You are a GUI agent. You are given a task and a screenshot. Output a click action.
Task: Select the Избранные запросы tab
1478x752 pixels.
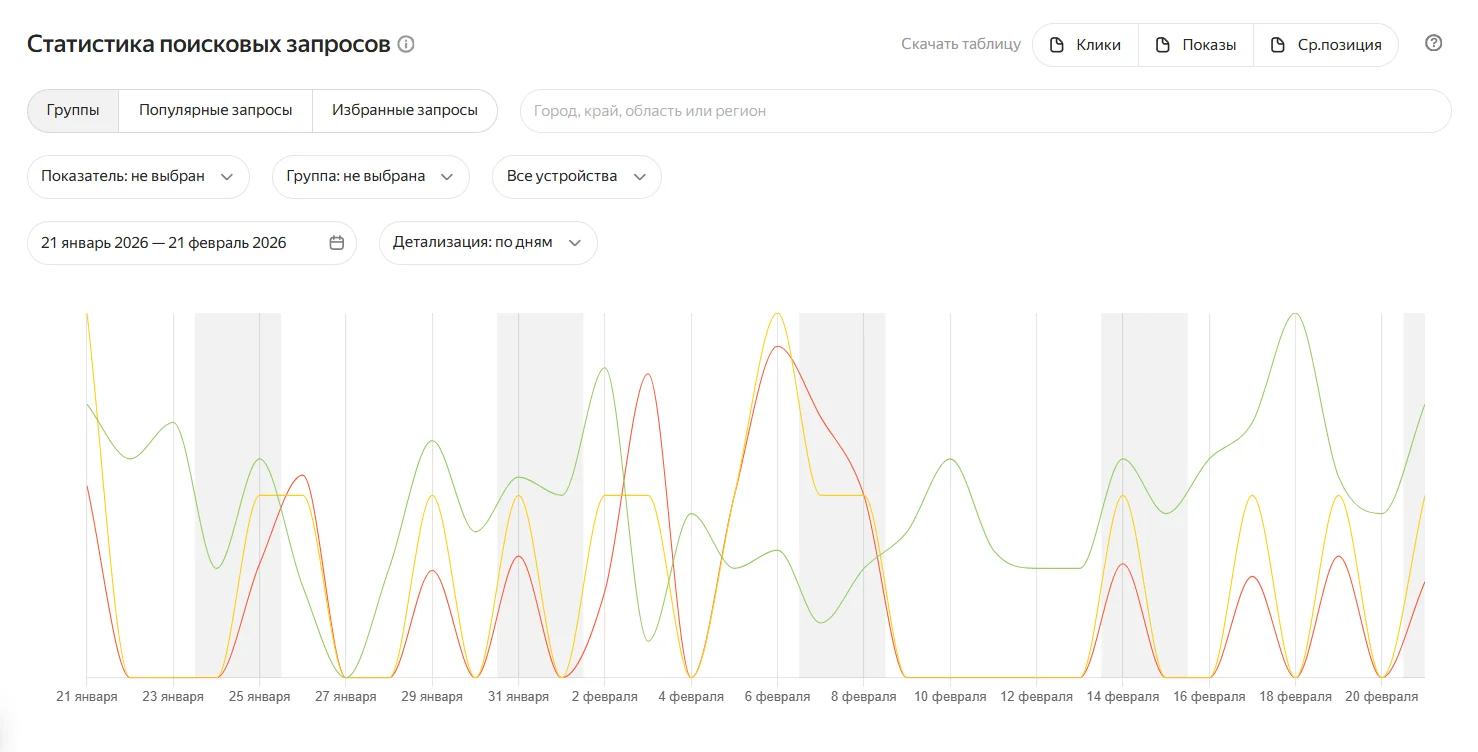404,110
